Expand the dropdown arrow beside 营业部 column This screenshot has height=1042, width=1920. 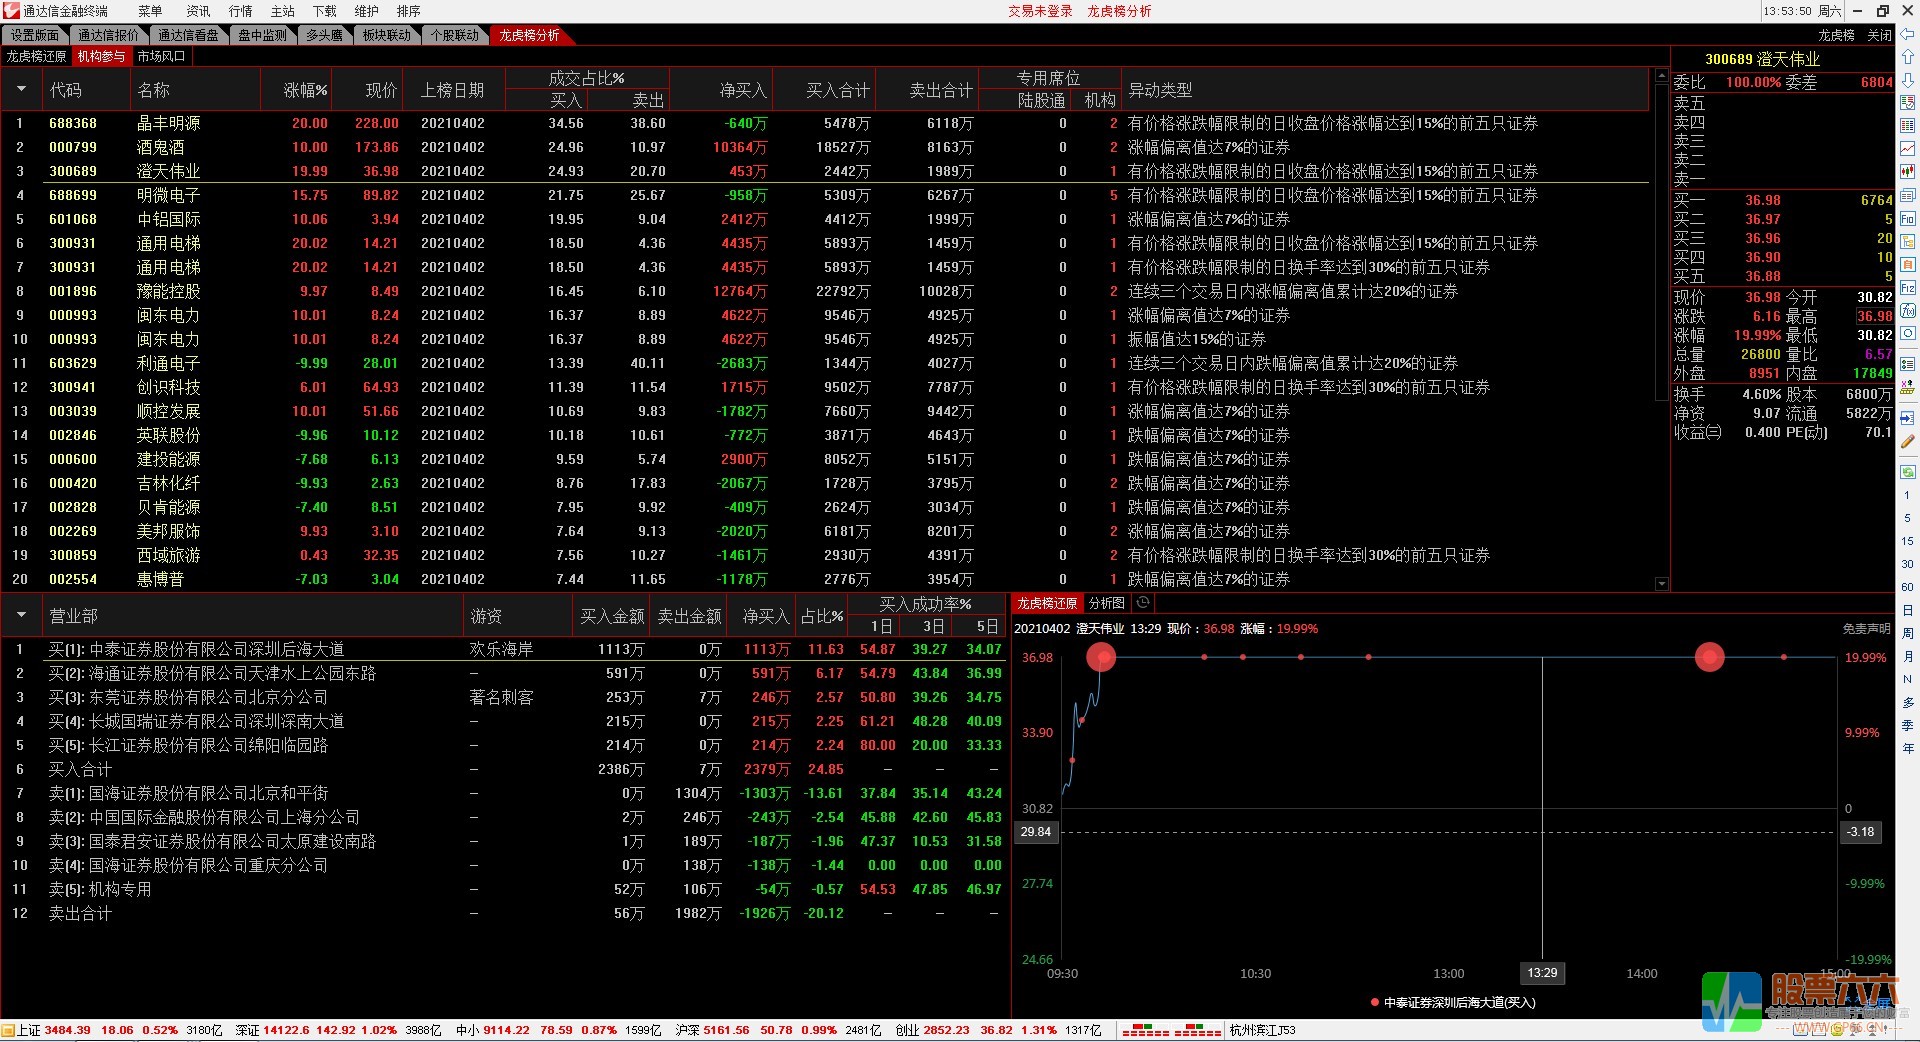[21, 616]
